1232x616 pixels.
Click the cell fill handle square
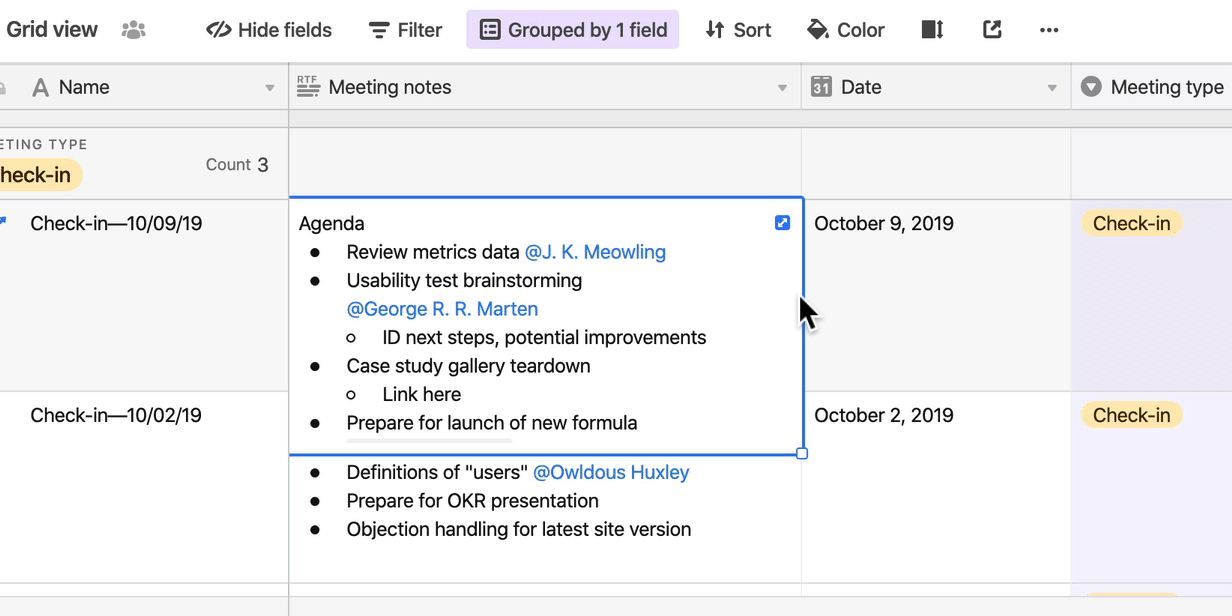click(802, 454)
